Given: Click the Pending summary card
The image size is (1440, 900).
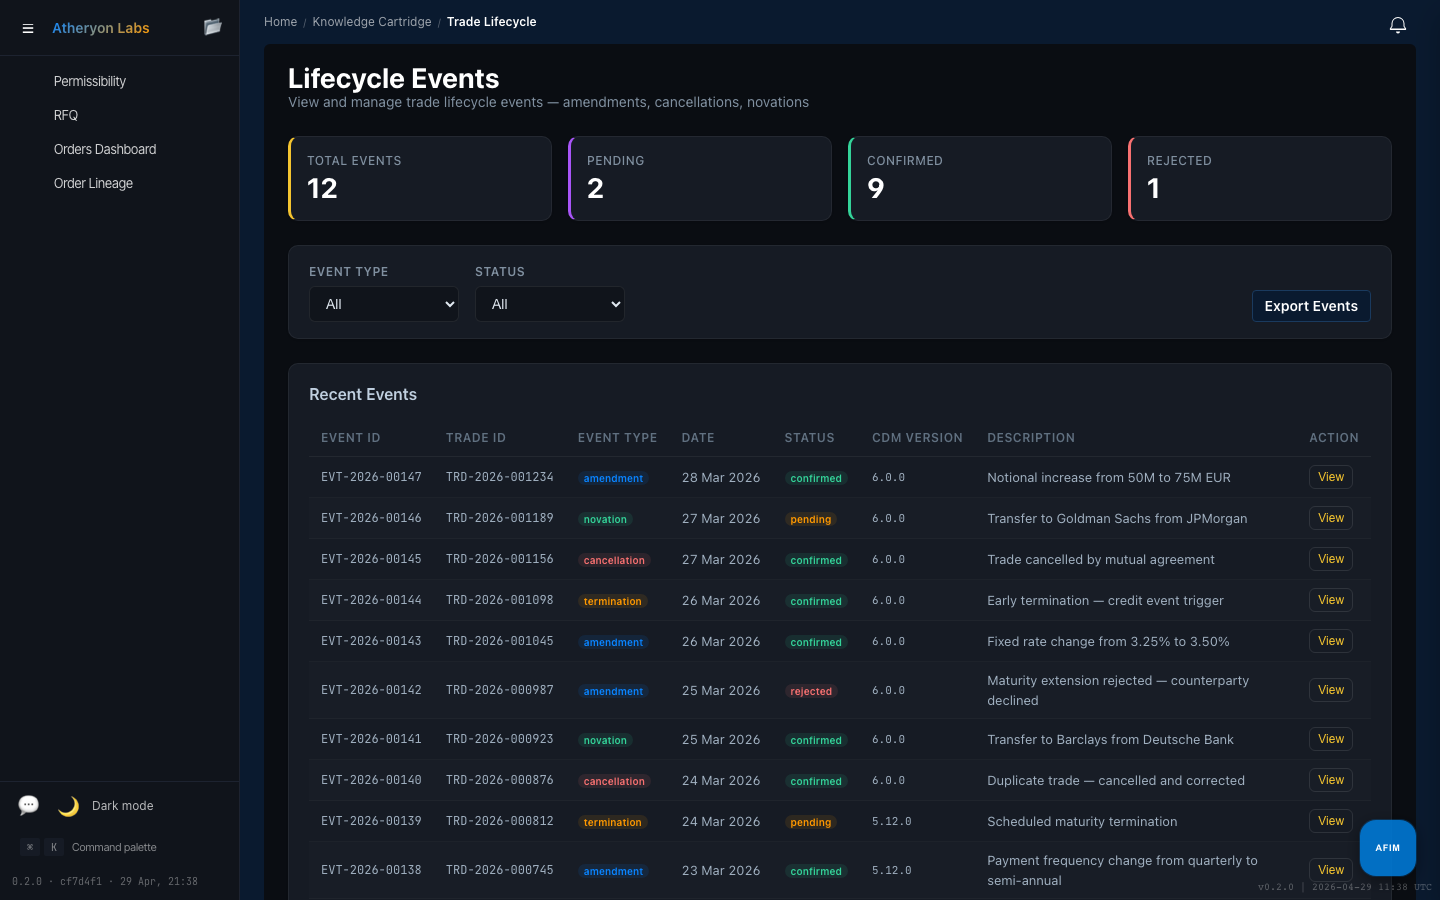Looking at the screenshot, I should click(x=700, y=178).
